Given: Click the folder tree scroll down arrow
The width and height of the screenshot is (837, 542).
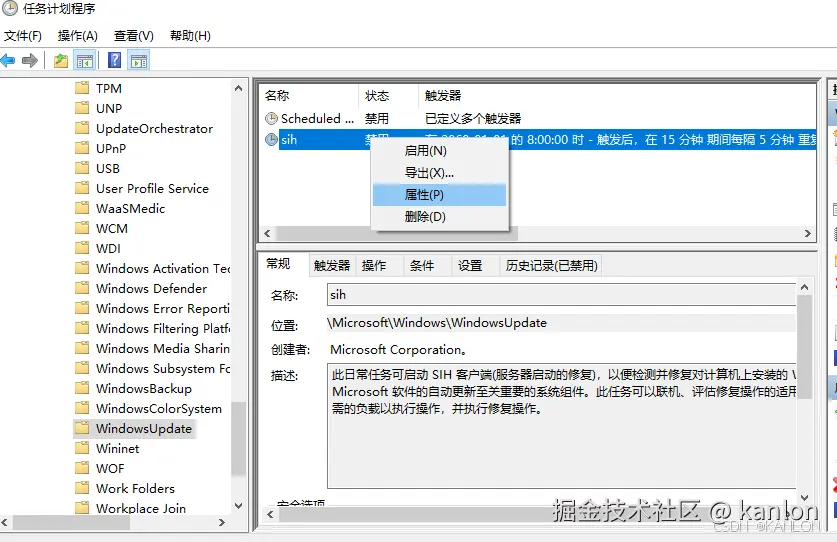Looking at the screenshot, I should coord(239,505).
